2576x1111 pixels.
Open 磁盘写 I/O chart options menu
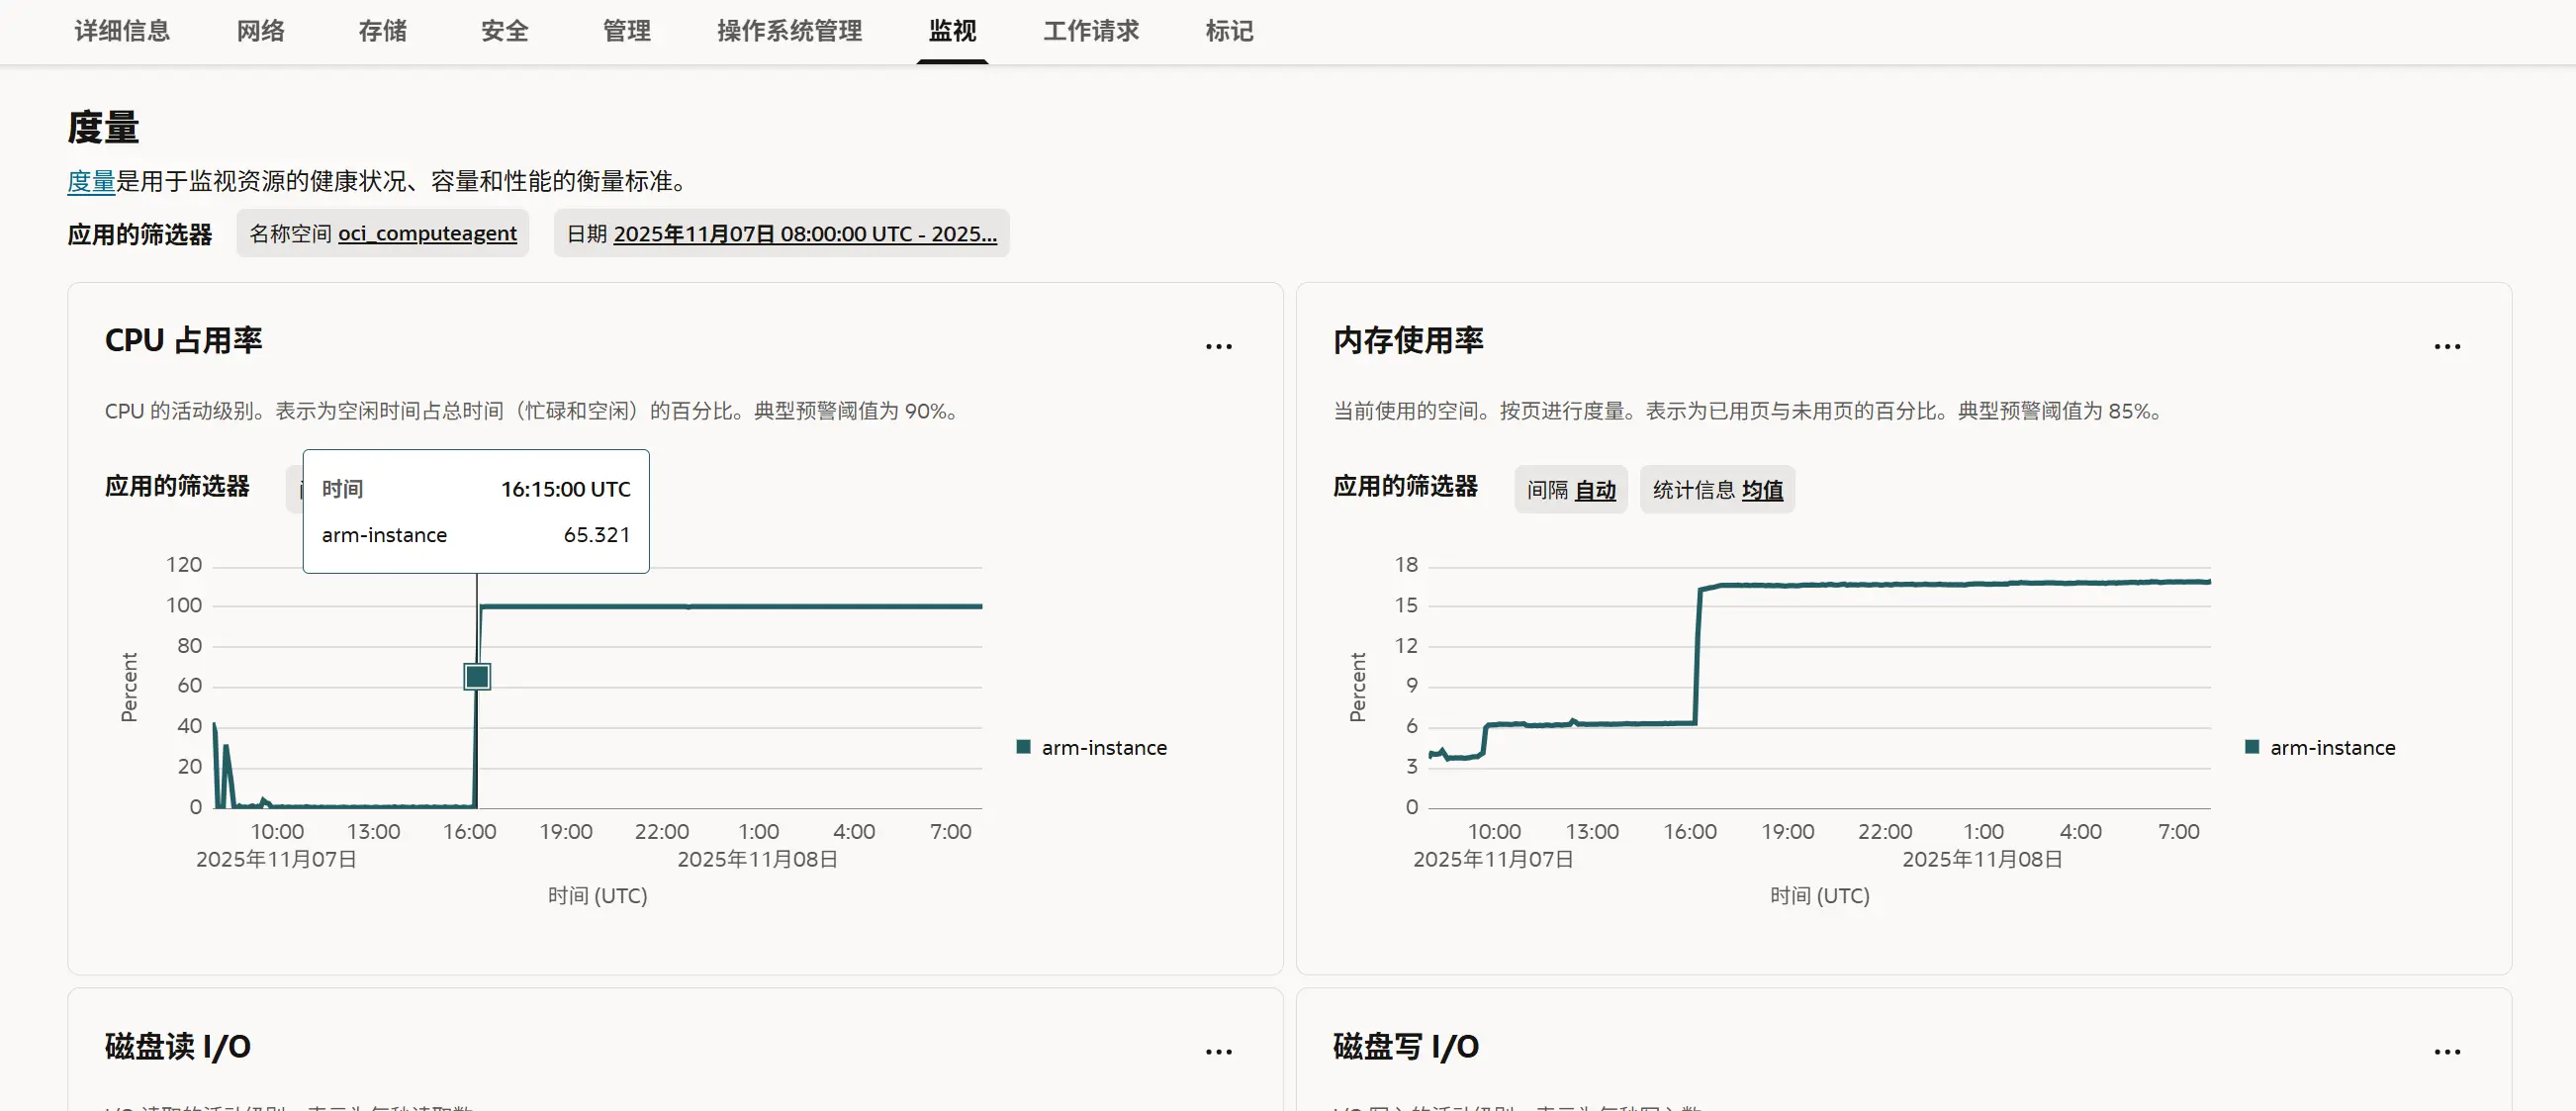[2446, 1052]
